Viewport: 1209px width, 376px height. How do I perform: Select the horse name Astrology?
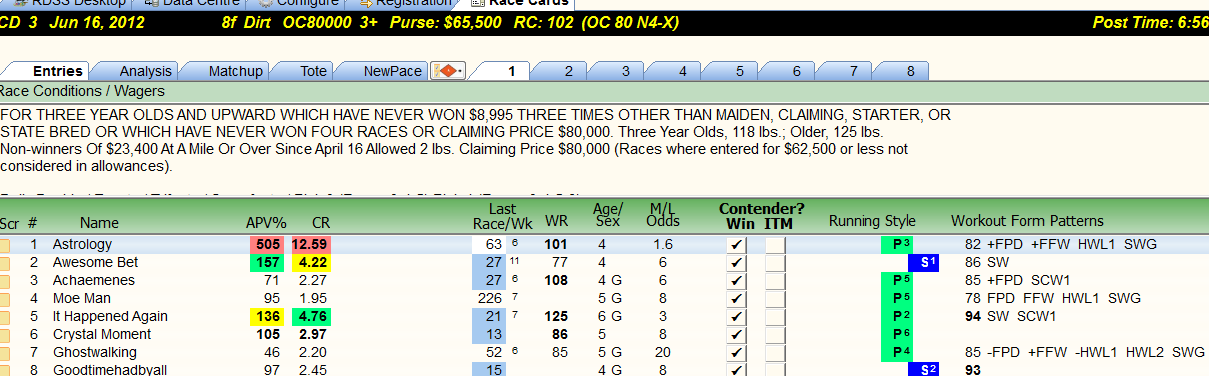pos(82,244)
